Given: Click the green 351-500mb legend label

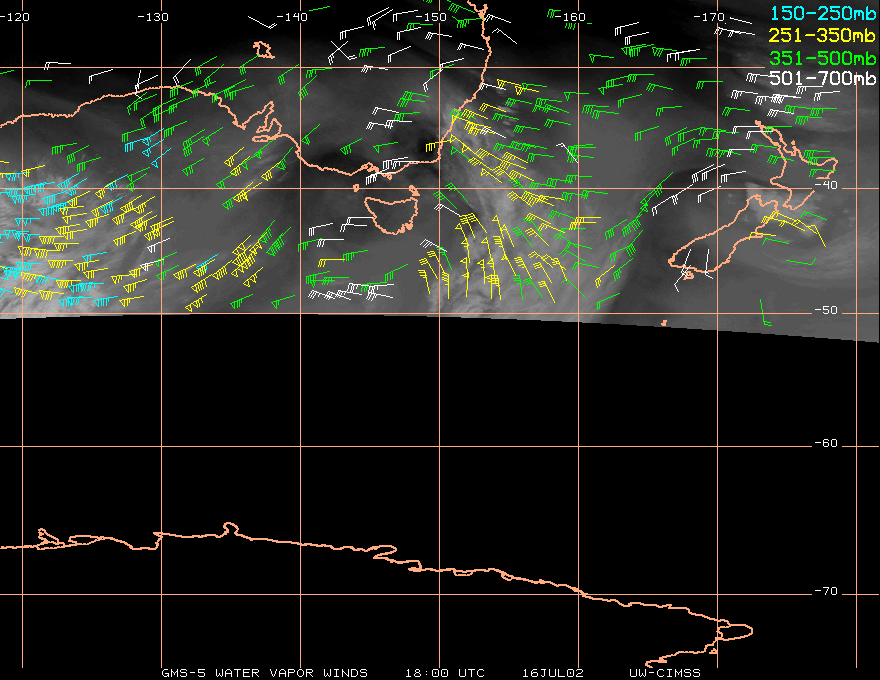Looking at the screenshot, I should tap(823, 56).
